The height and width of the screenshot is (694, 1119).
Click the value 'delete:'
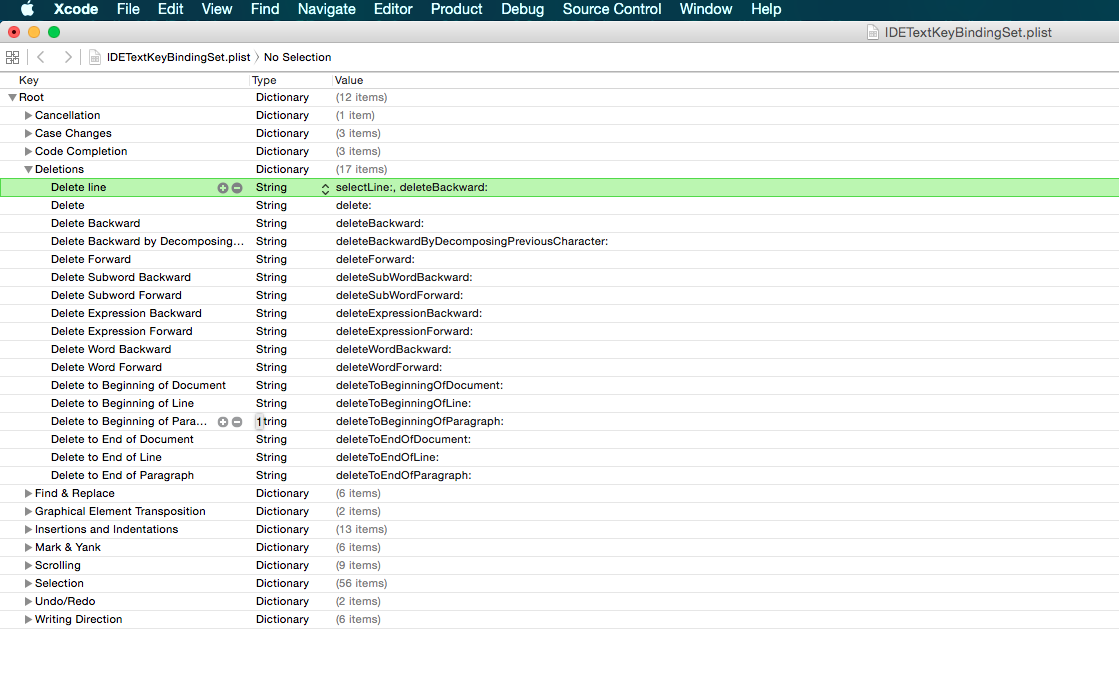click(354, 206)
